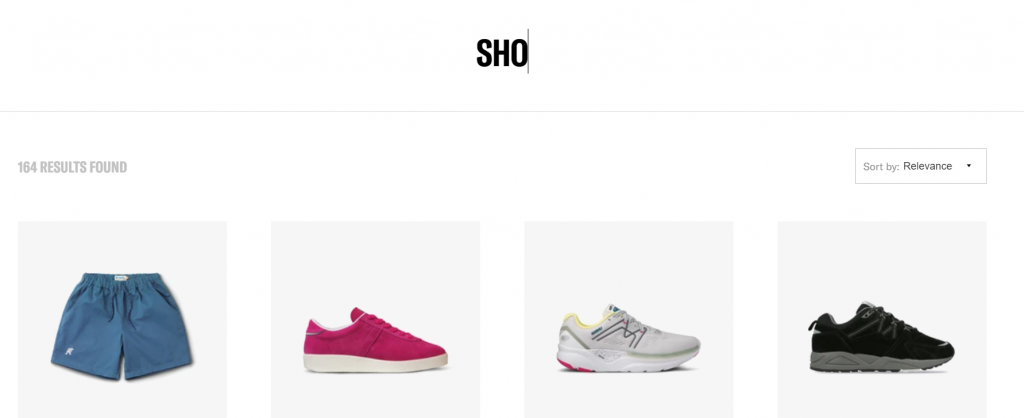Image resolution: width=1024 pixels, height=418 pixels.
Task: Select the Relevance text in sort box
Action: tap(927, 166)
